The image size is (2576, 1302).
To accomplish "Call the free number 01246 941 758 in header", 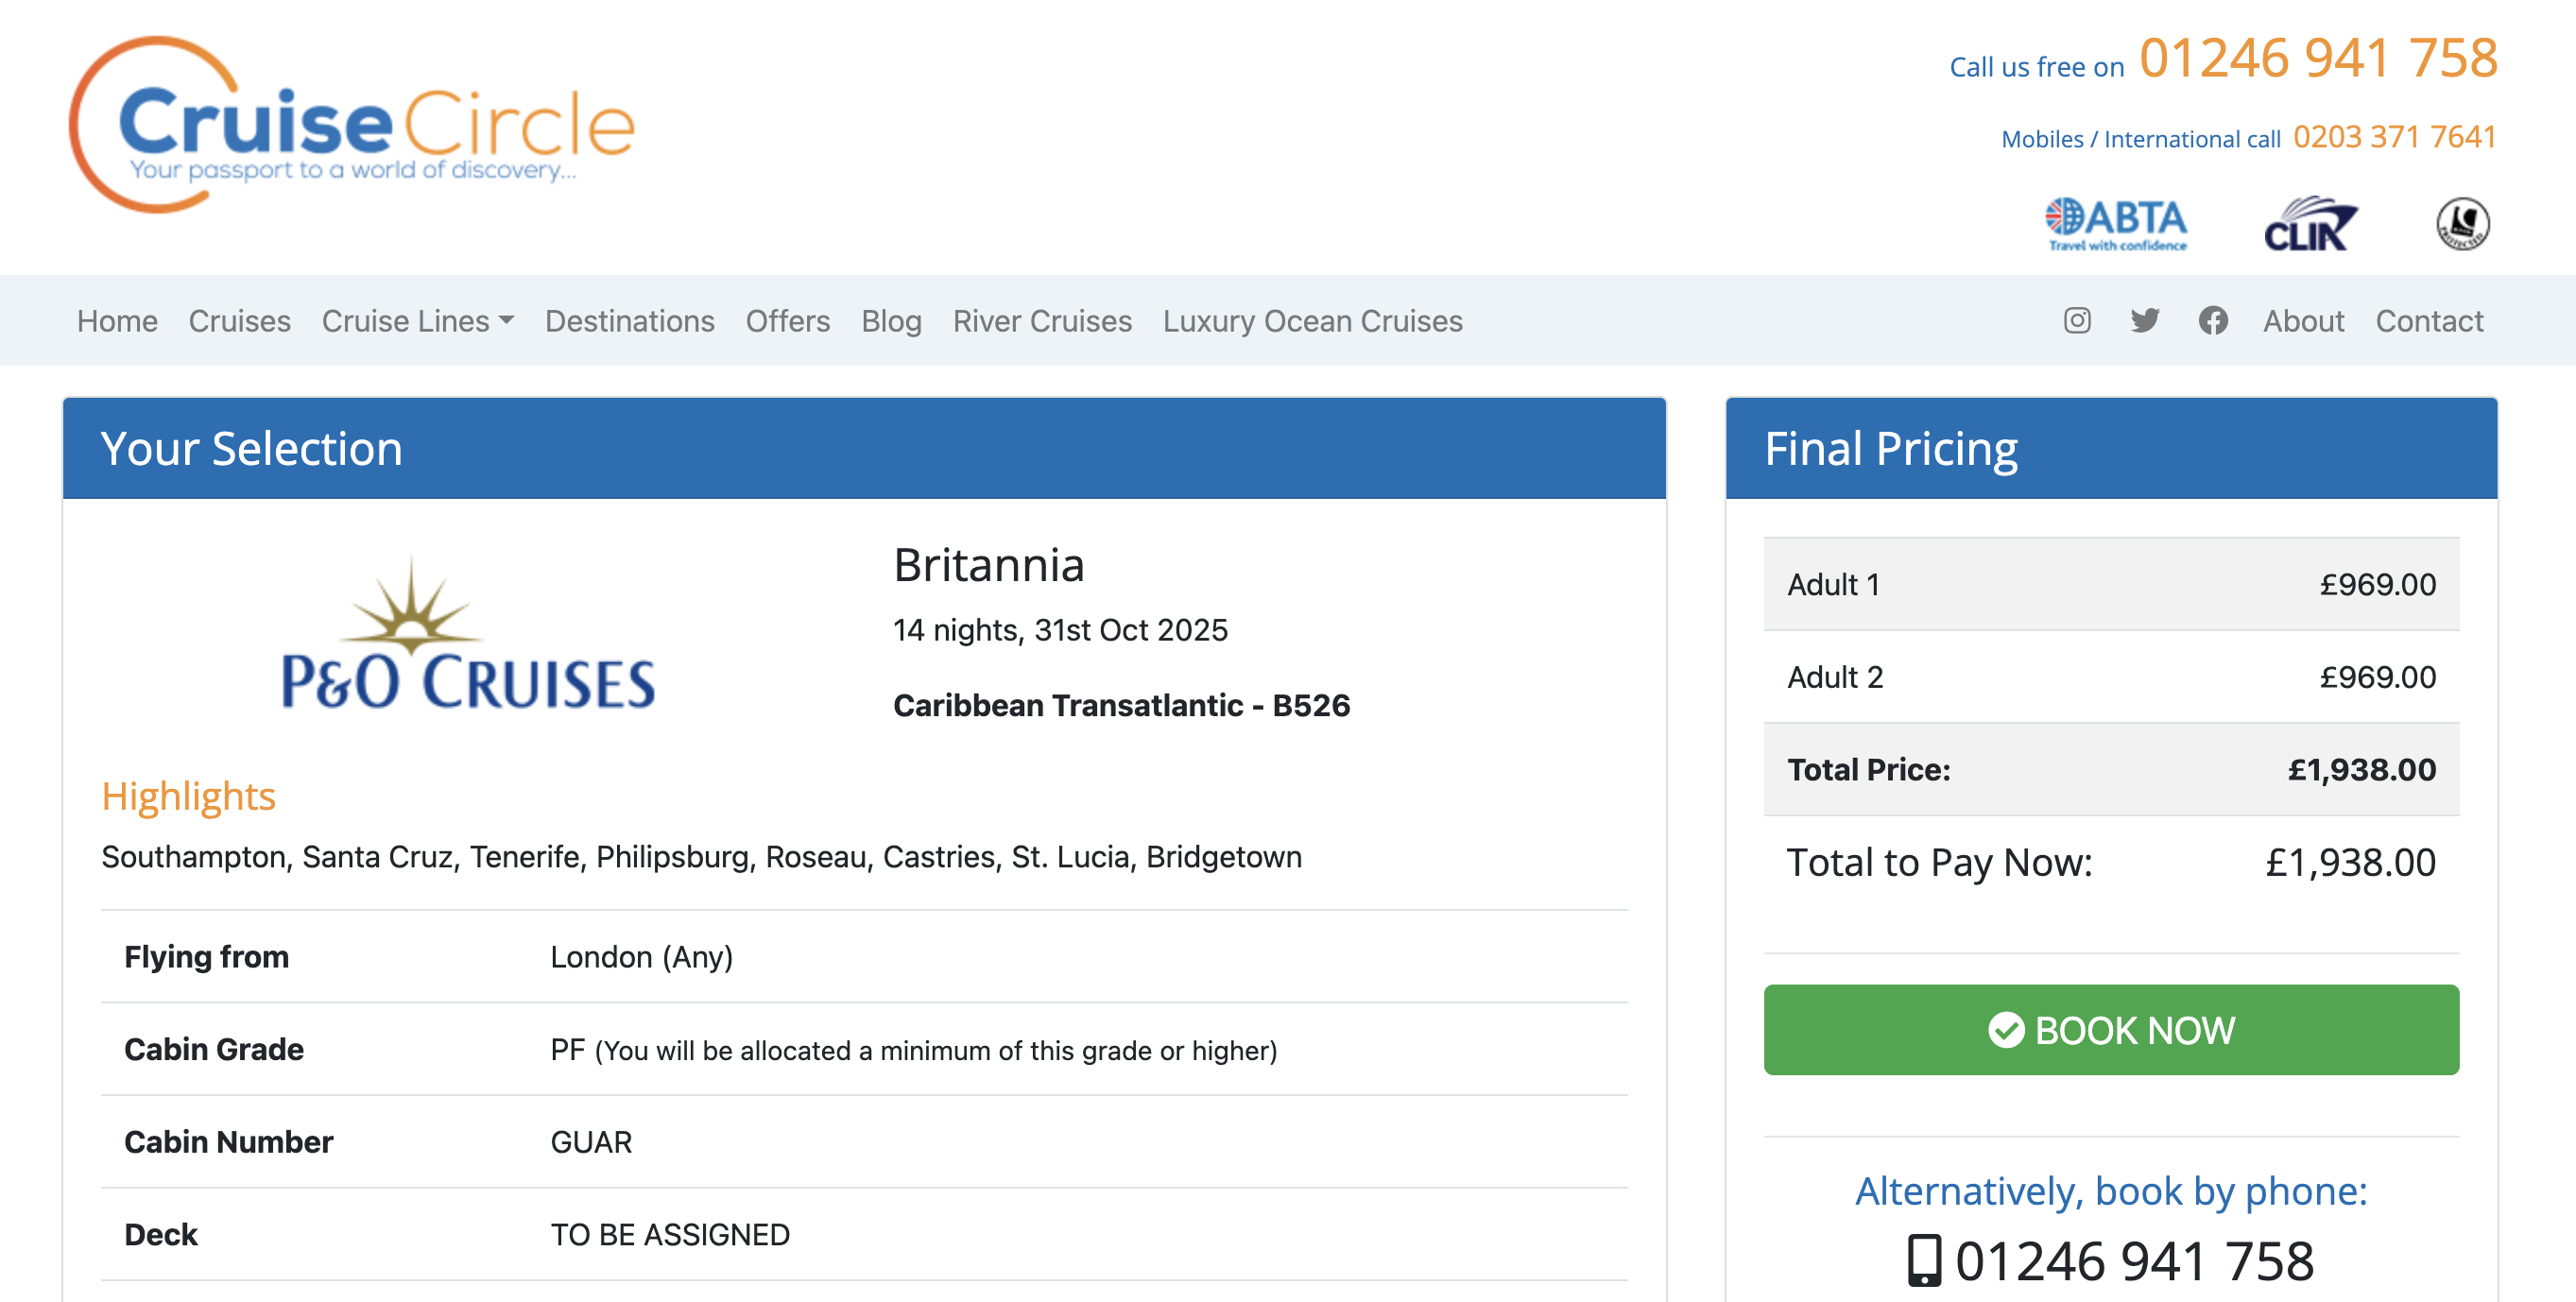I will [2318, 57].
